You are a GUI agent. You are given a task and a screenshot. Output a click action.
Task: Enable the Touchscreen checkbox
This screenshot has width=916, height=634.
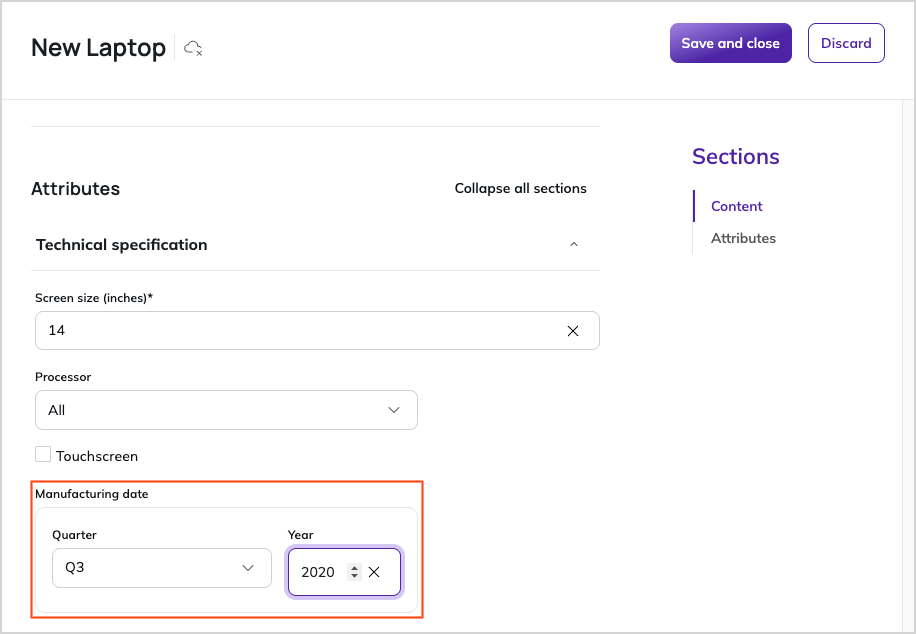point(43,454)
